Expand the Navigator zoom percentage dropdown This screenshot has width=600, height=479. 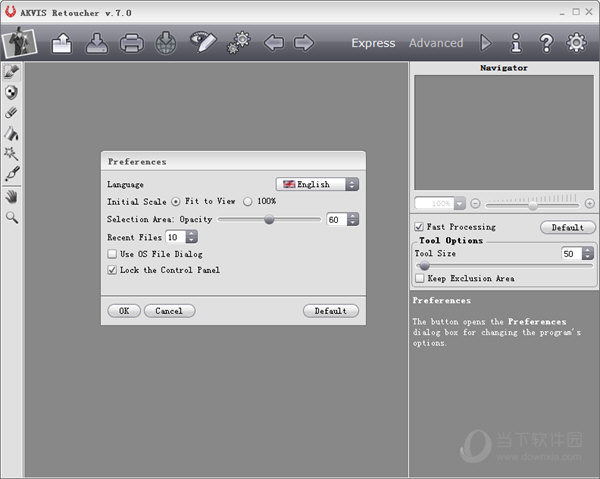[460, 203]
